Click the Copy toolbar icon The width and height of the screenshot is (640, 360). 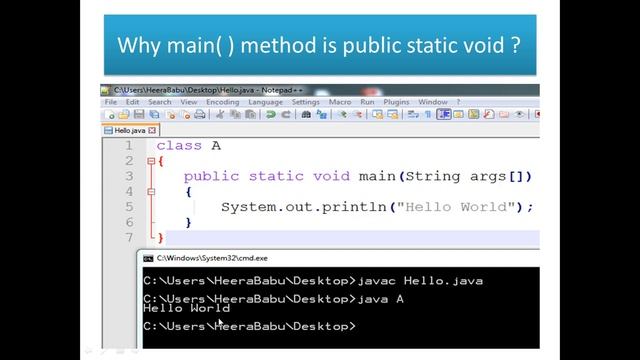point(236,115)
